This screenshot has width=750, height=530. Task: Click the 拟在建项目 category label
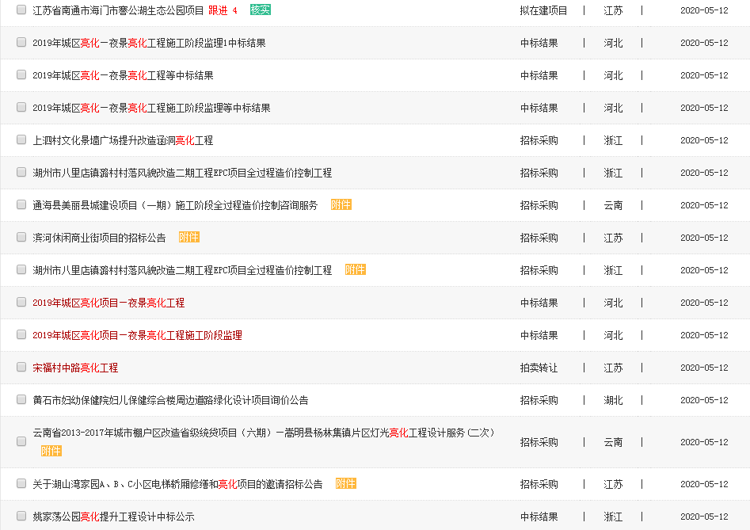pos(543,10)
